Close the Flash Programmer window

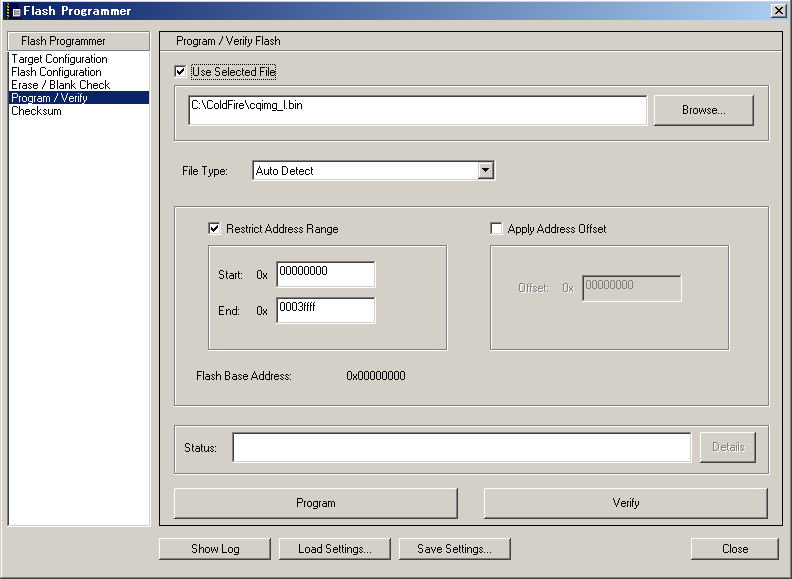click(x=778, y=10)
